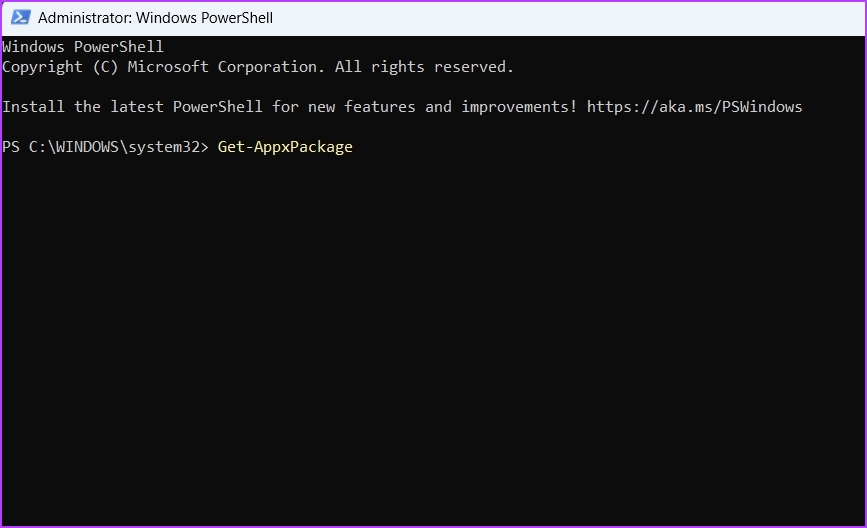Screen dimensions: 867x528
Task: Click the word "Copyright" in console
Action: 42,67
